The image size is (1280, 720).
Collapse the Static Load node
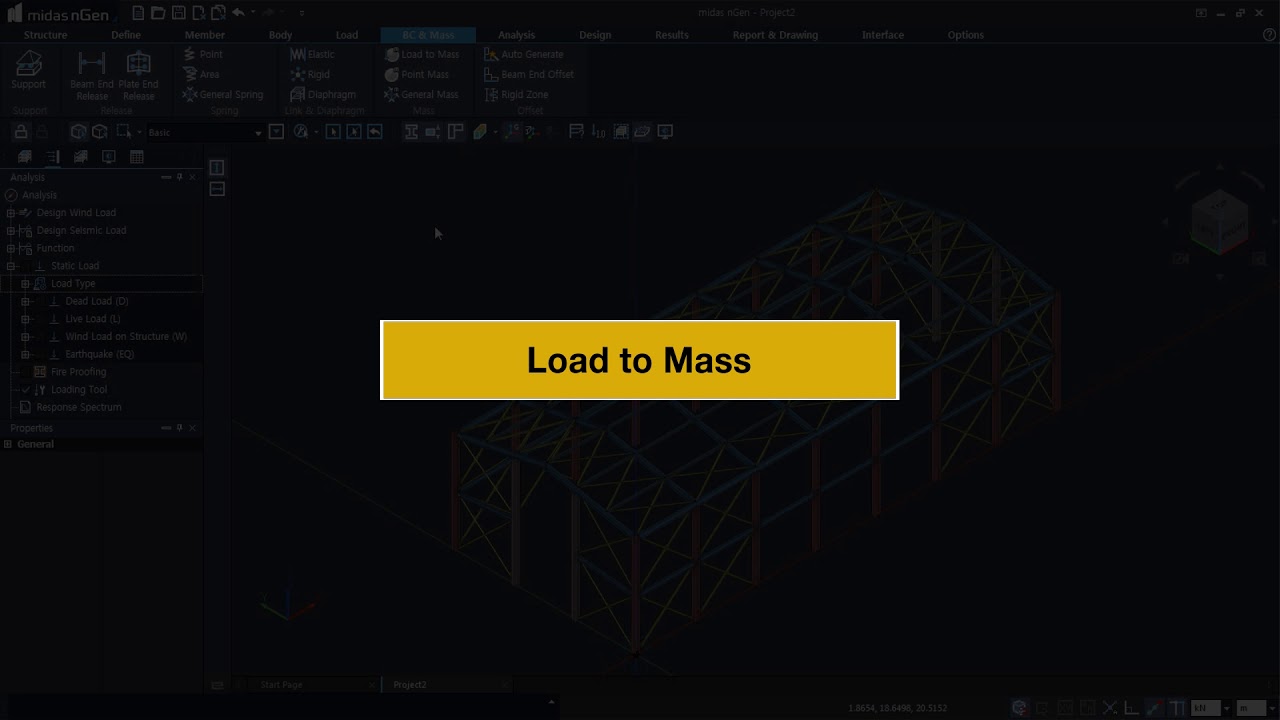pyautogui.click(x=11, y=266)
